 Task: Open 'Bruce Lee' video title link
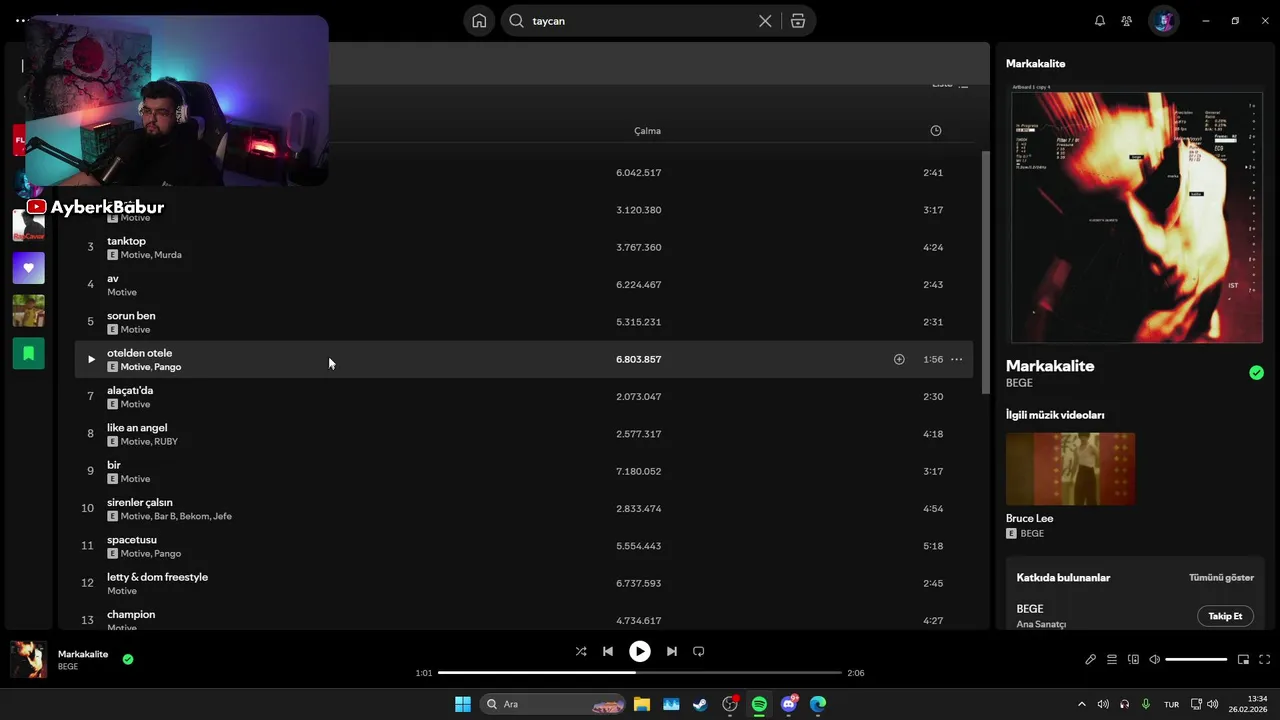[x=1029, y=518]
